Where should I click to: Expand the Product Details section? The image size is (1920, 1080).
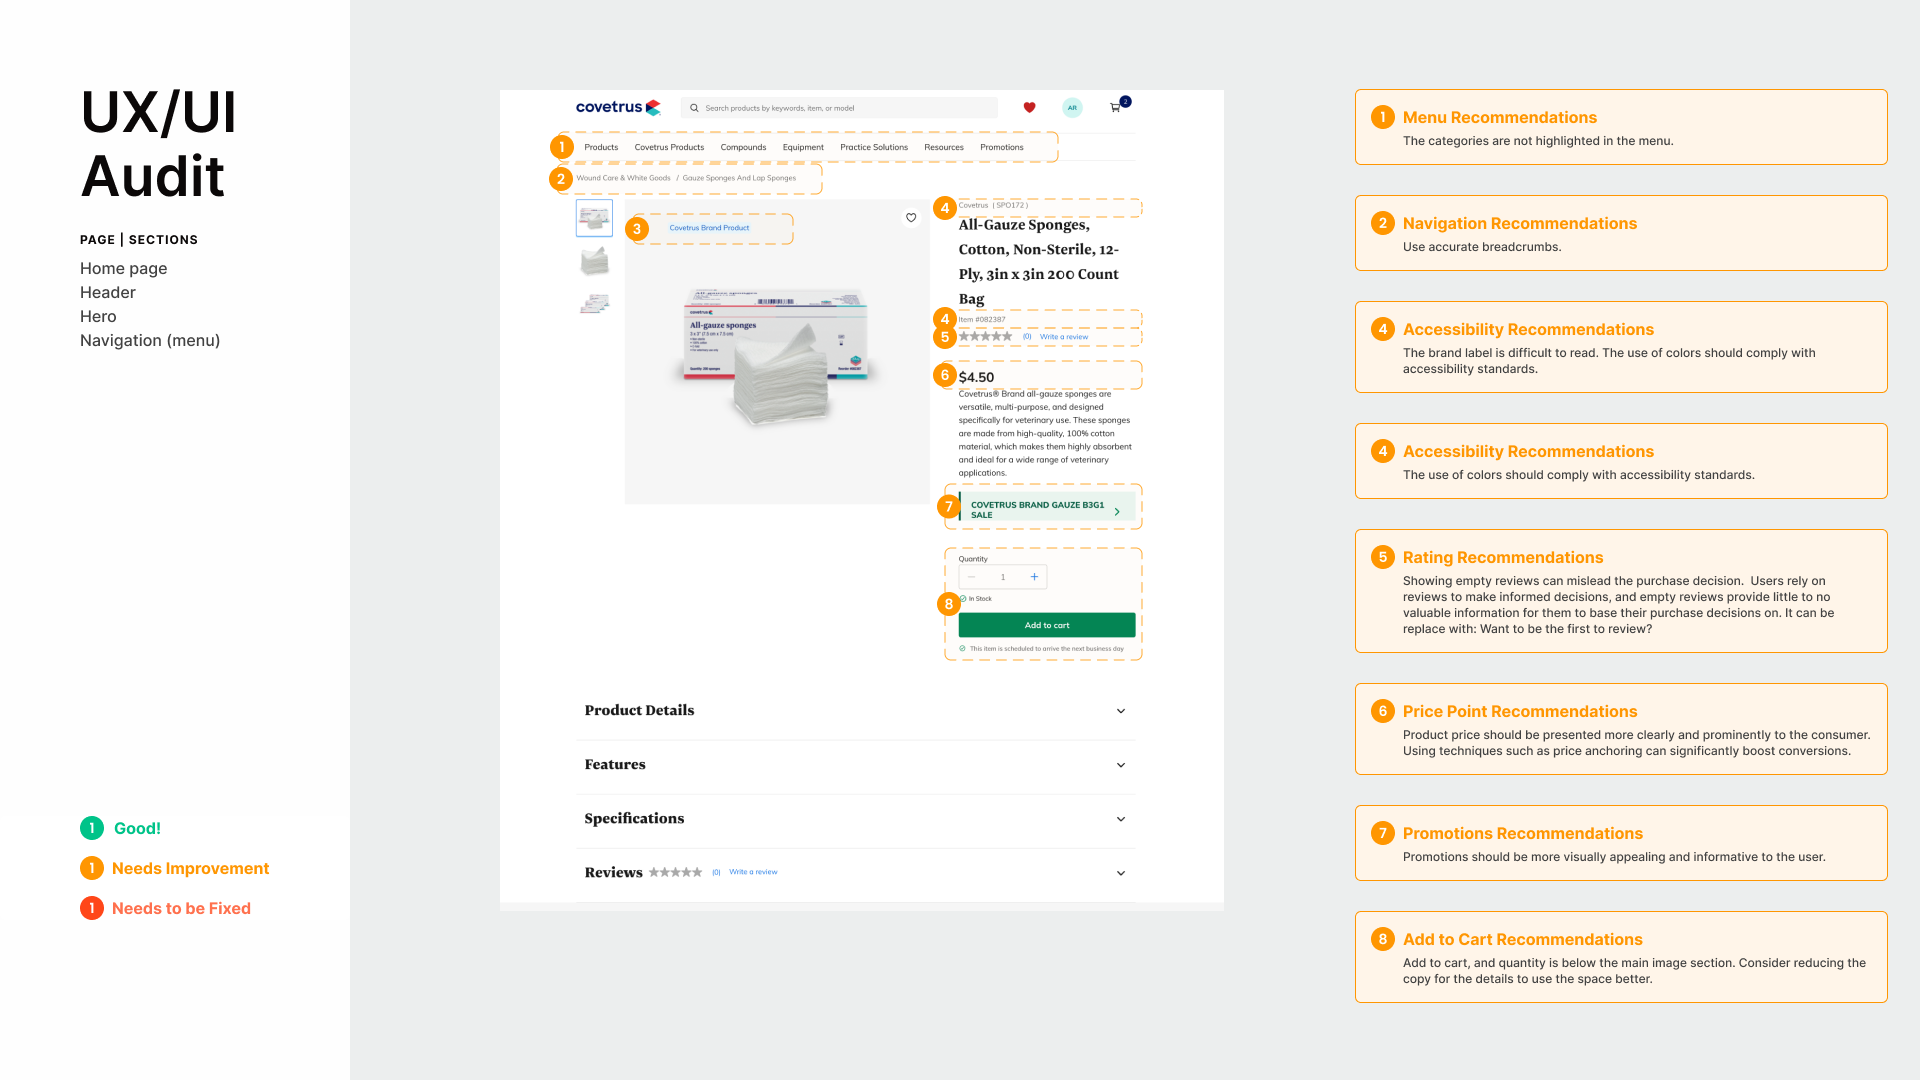point(856,711)
